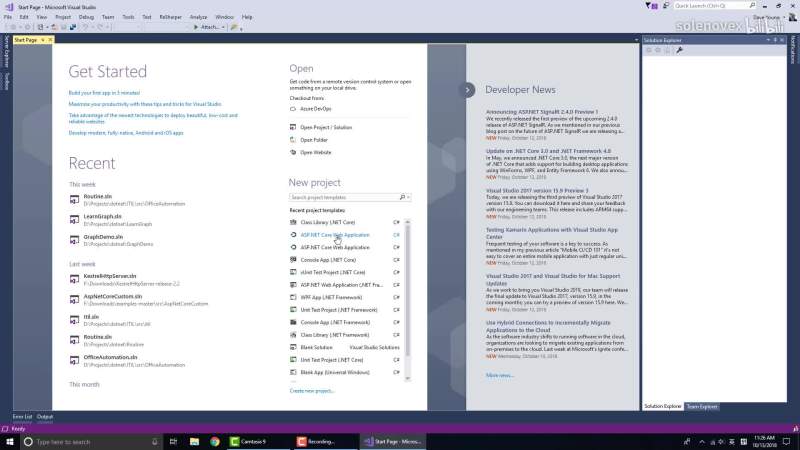Image resolution: width=800 pixels, height=450 pixels.
Task: Click the Create new project link
Action: tap(312, 391)
